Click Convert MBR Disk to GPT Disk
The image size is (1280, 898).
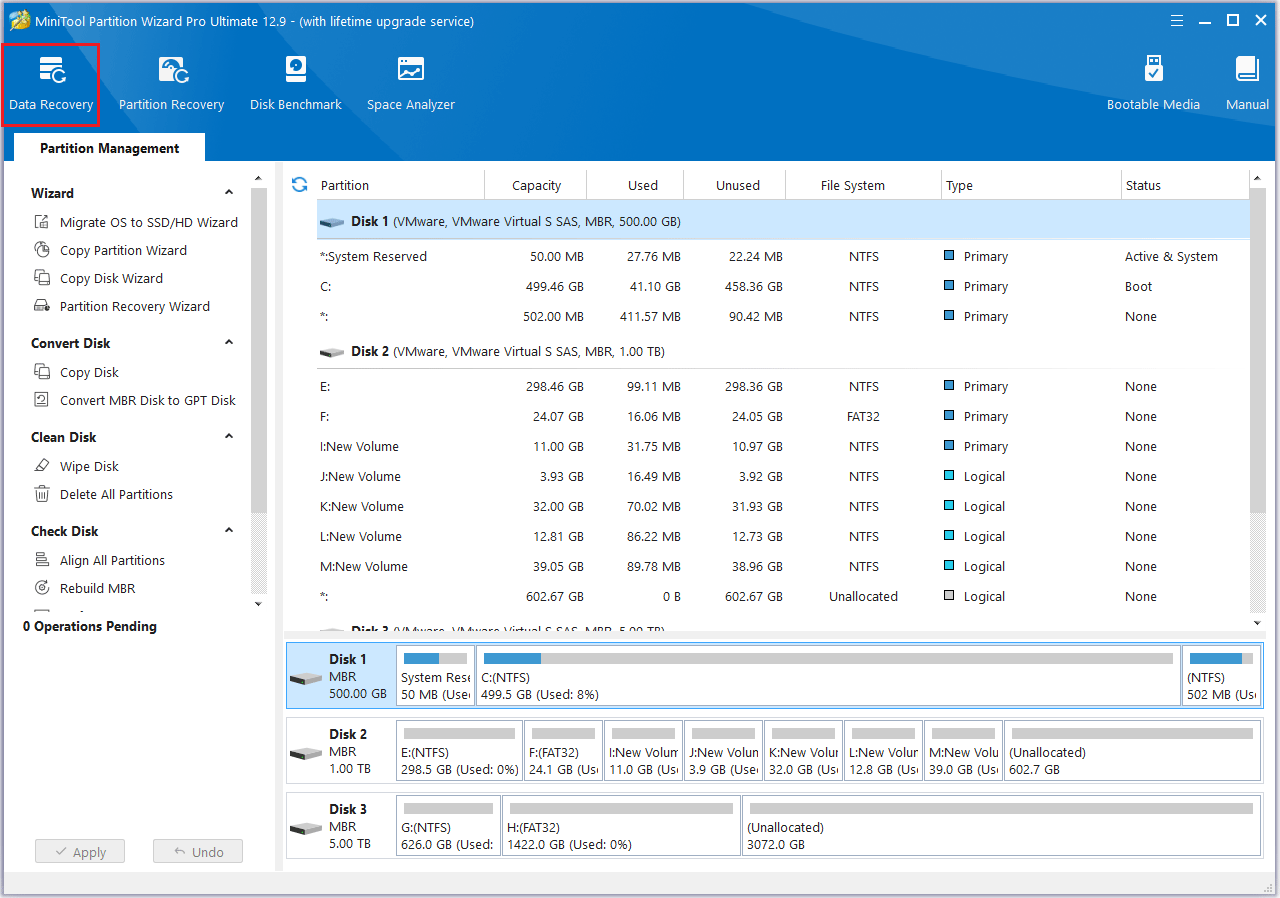pos(147,401)
